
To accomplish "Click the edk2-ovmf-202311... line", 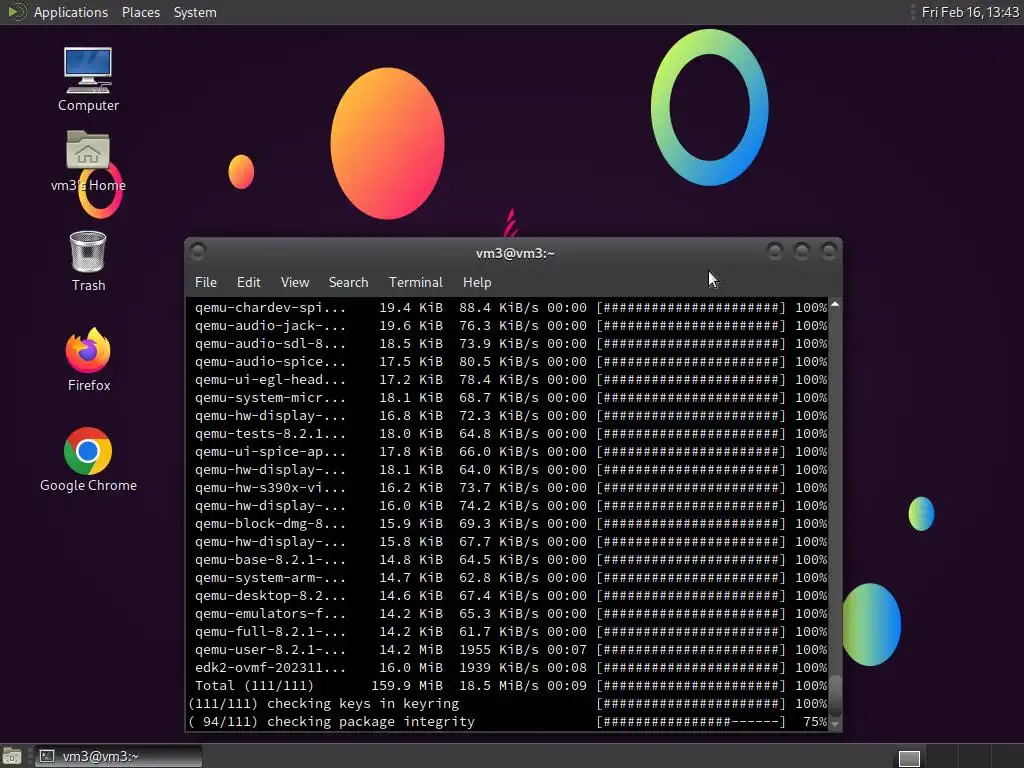I will (511, 668).
